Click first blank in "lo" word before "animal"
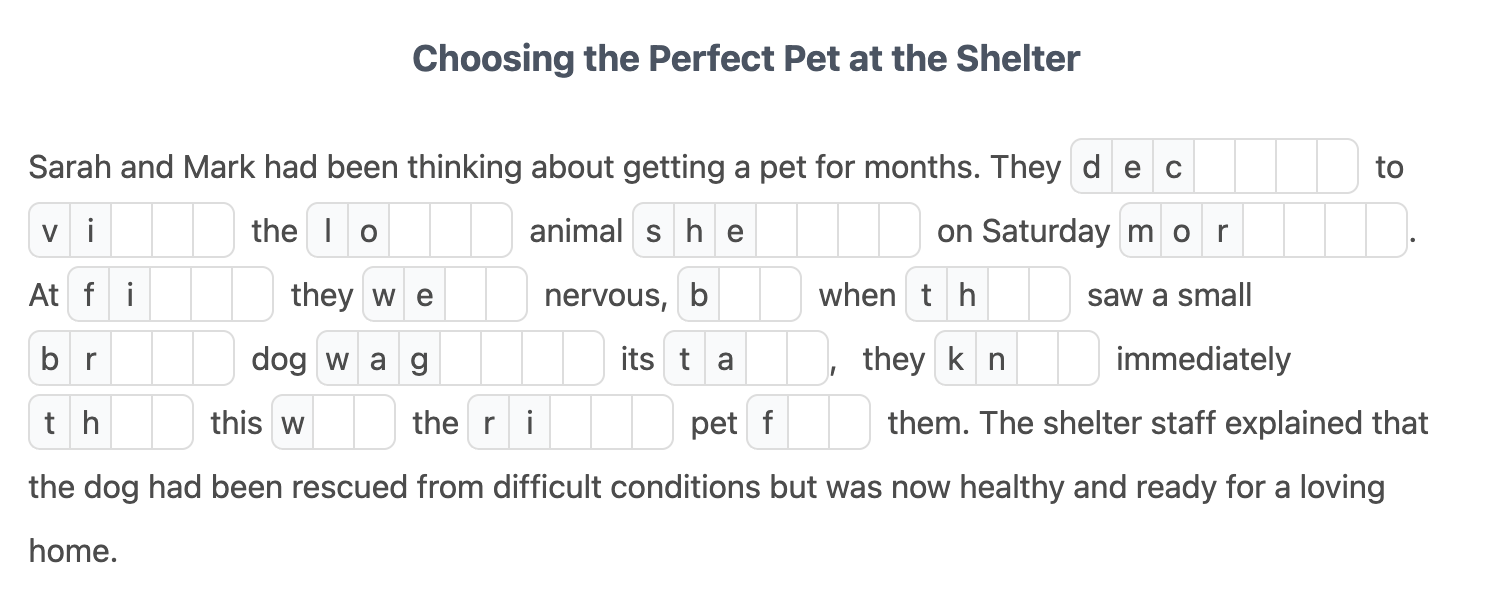Viewport: 1488px width, 612px height. [410, 231]
